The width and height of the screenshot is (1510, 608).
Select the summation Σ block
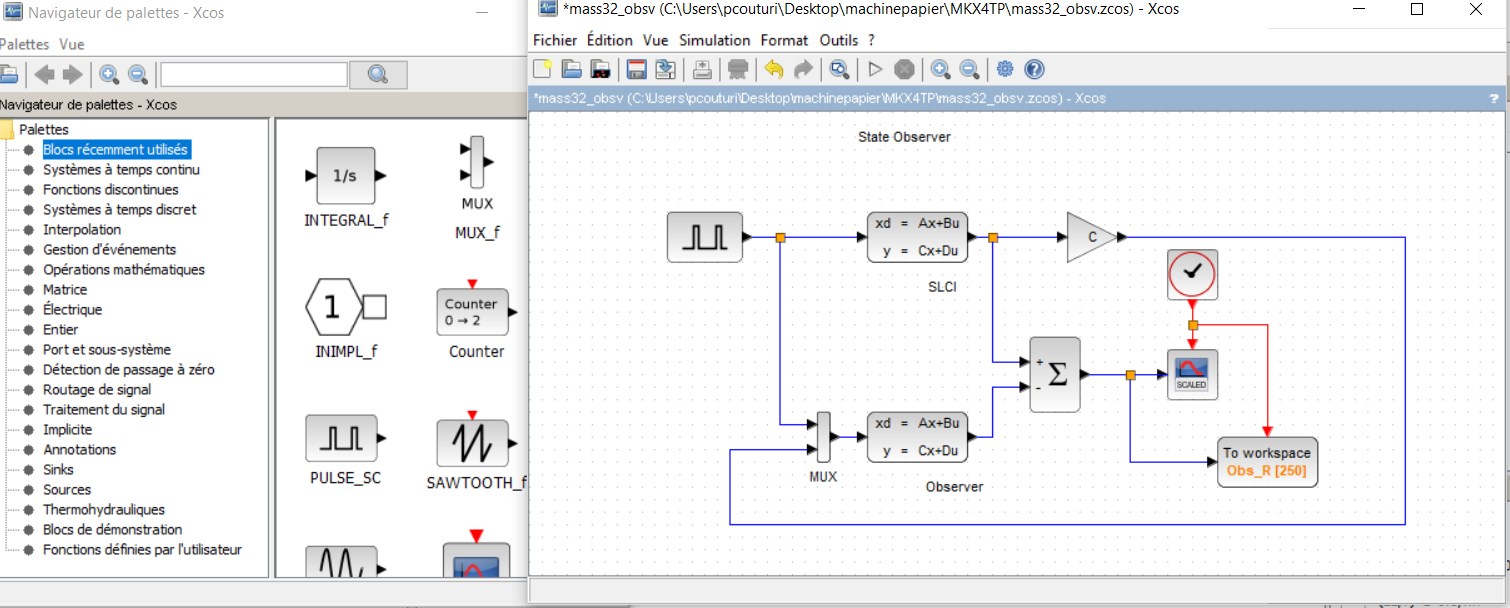point(1055,375)
